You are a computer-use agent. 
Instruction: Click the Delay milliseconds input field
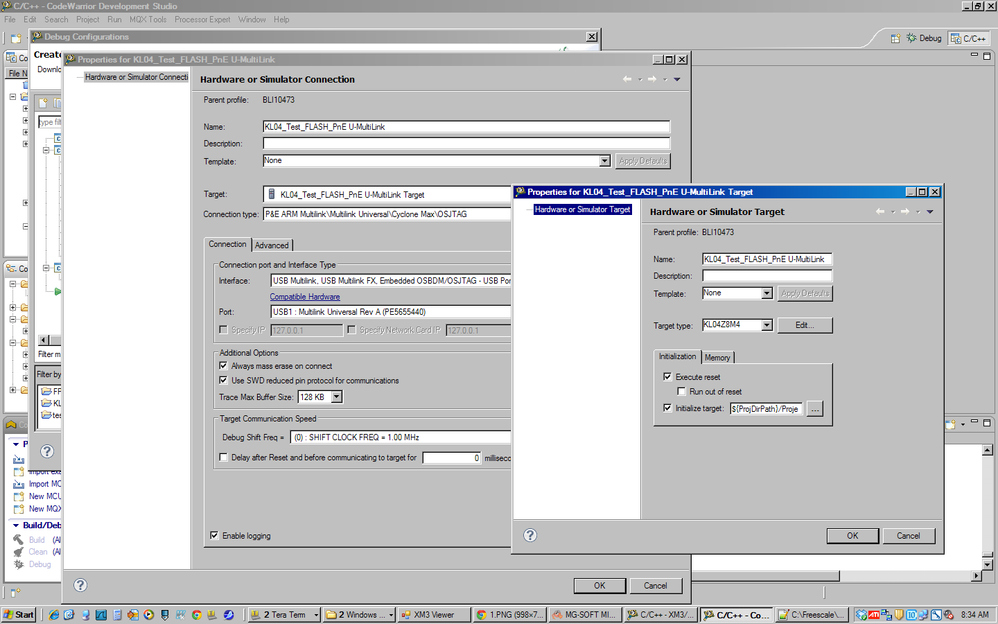coord(452,458)
